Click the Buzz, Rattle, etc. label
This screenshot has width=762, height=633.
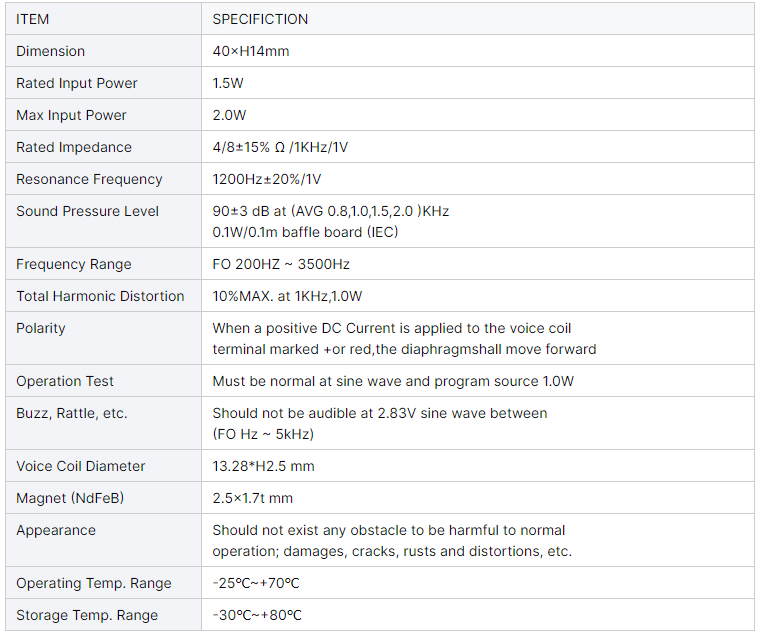click(72, 413)
